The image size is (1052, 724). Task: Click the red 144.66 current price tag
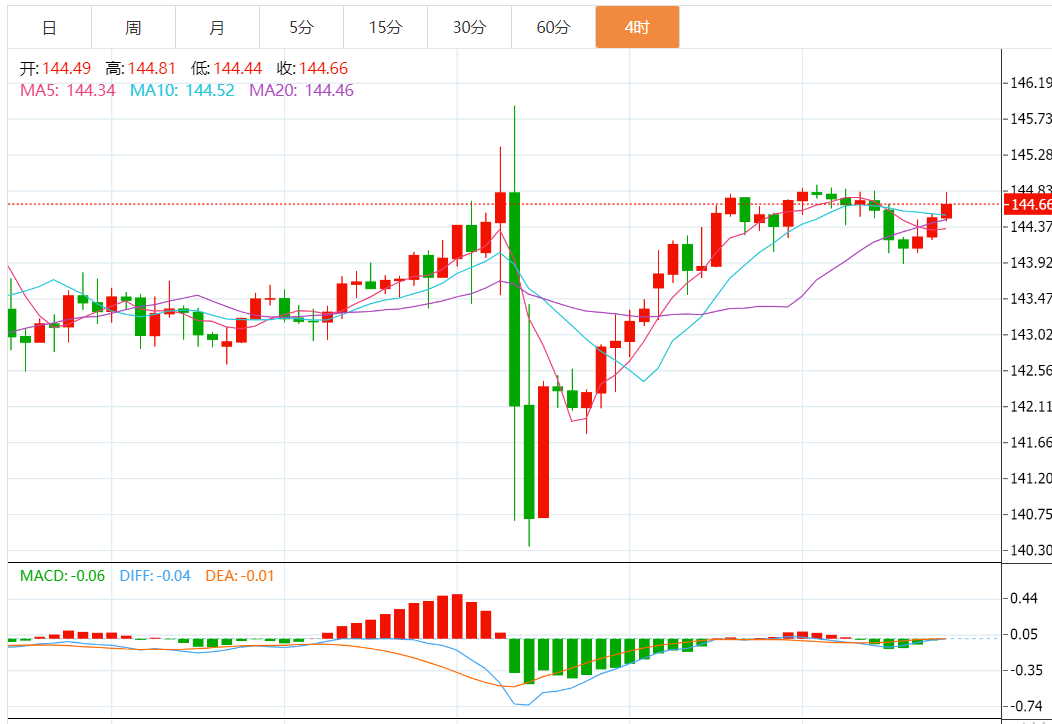pyautogui.click(x=1028, y=204)
